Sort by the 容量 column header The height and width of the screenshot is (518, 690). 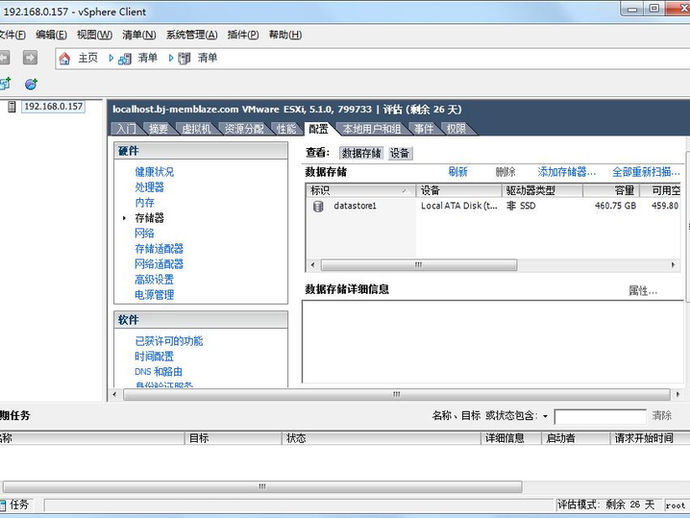[x=611, y=191]
